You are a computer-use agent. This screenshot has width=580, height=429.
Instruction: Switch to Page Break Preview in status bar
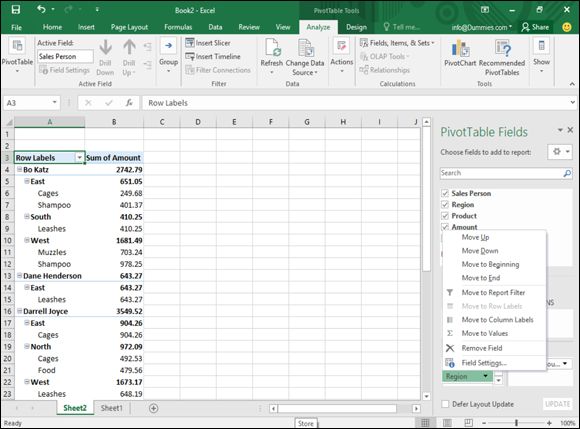[x=468, y=422]
